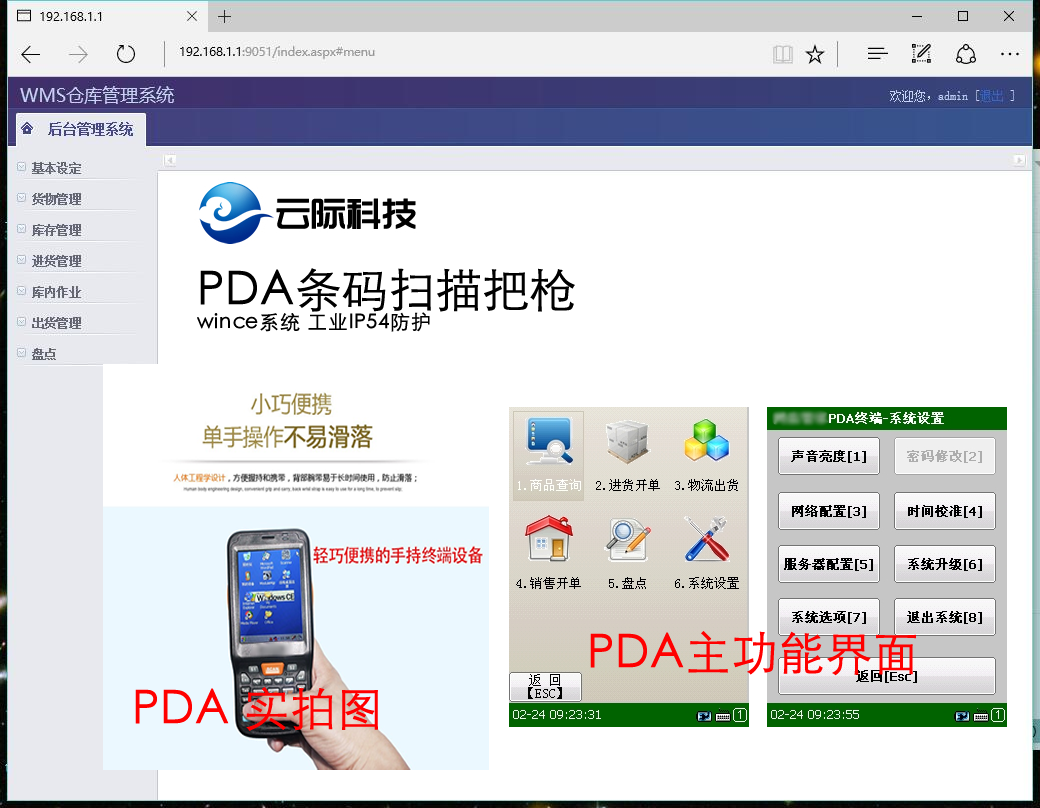Add page to favorites star icon

(x=815, y=54)
